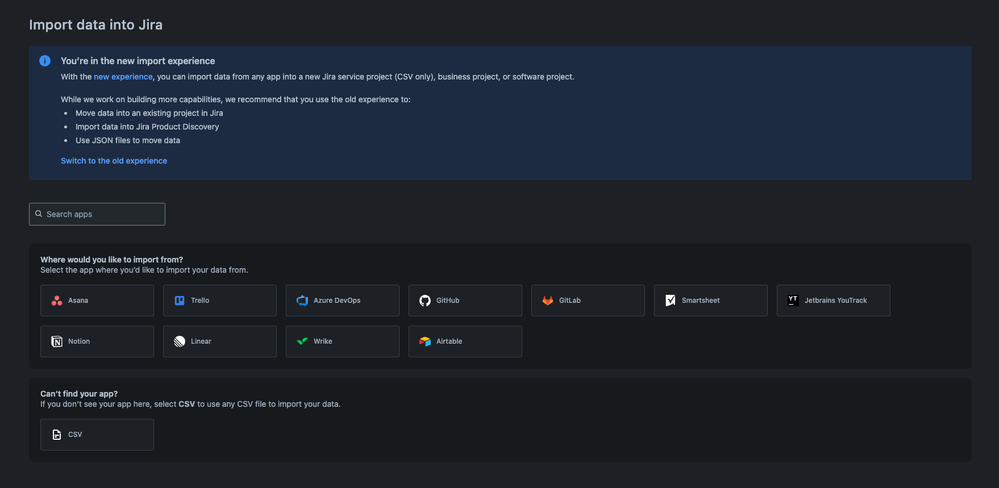This screenshot has height=488, width=999.
Task: Click the Smartsheet checkmark icon
Action: point(670,301)
